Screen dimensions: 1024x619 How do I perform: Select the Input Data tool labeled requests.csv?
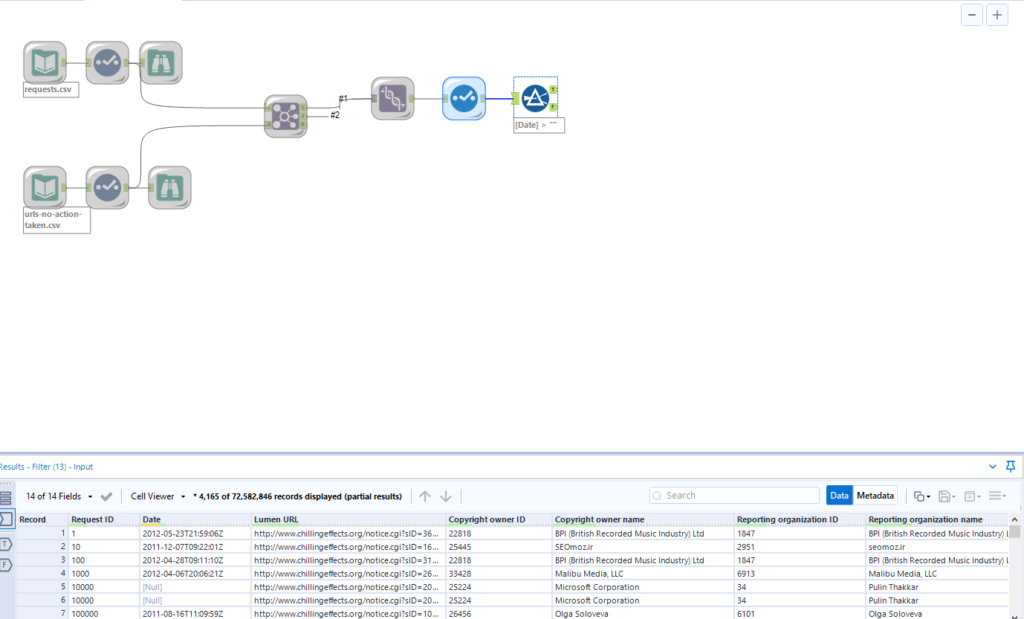pyautogui.click(x=44, y=63)
